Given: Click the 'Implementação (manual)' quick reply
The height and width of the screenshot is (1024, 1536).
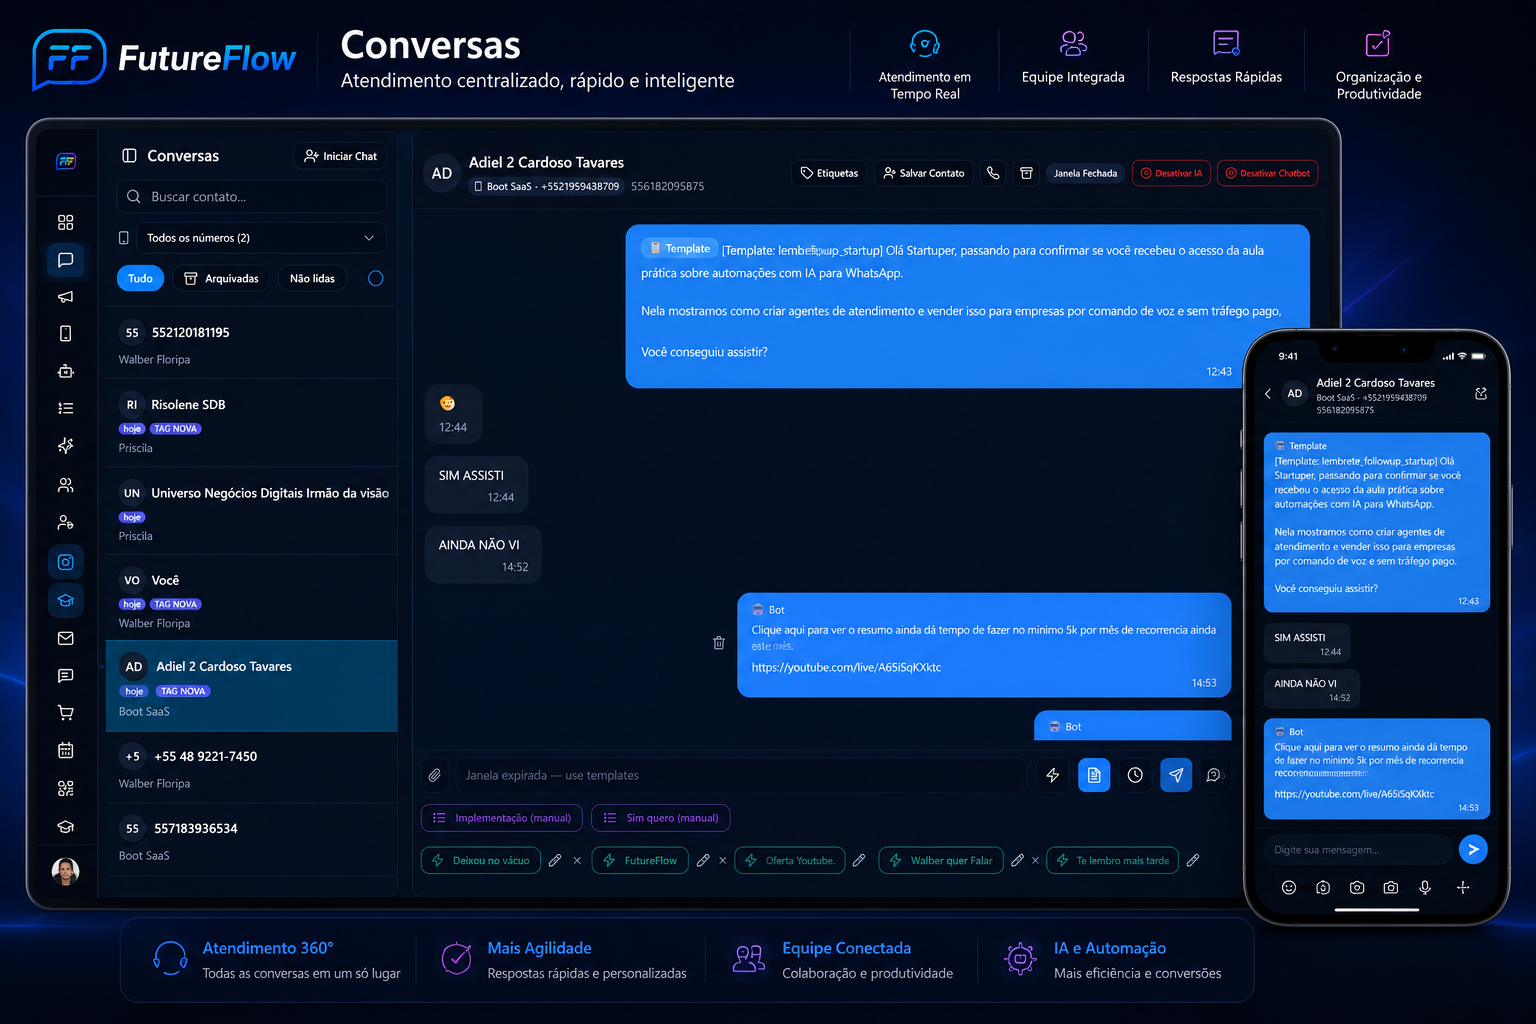Looking at the screenshot, I should tap(502, 818).
